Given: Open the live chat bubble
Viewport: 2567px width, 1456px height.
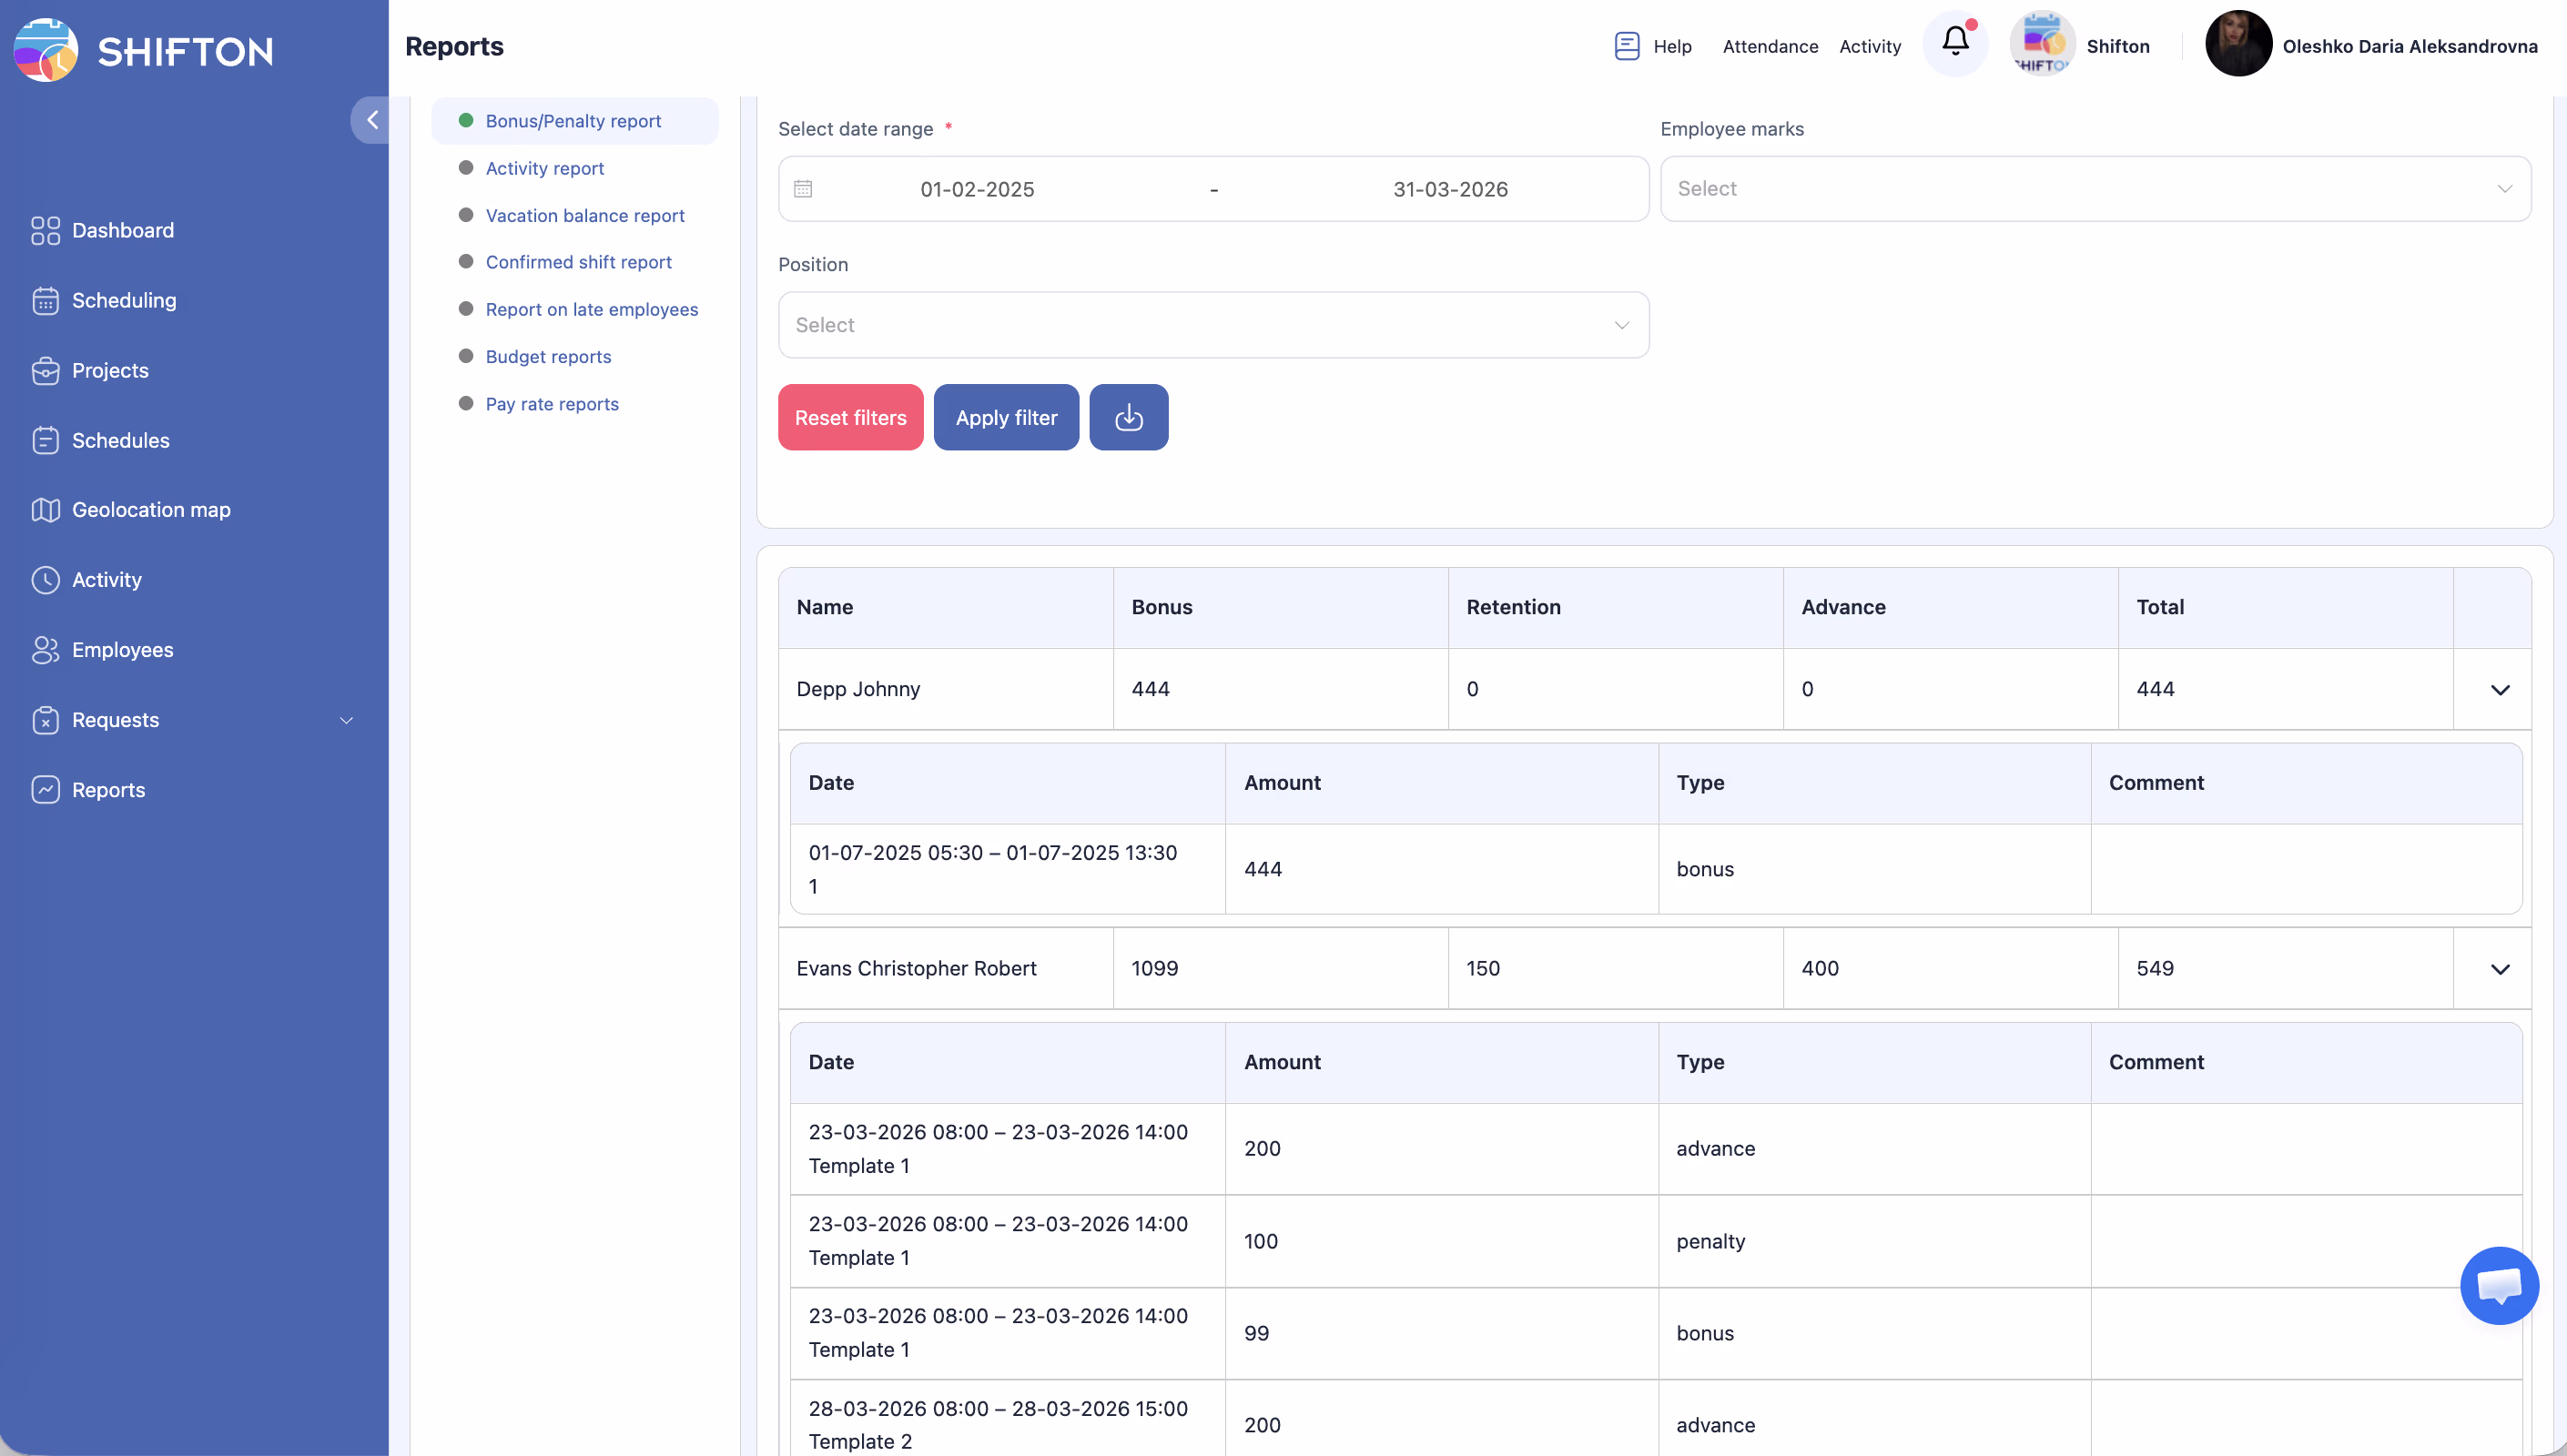Looking at the screenshot, I should pyautogui.click(x=2498, y=1284).
